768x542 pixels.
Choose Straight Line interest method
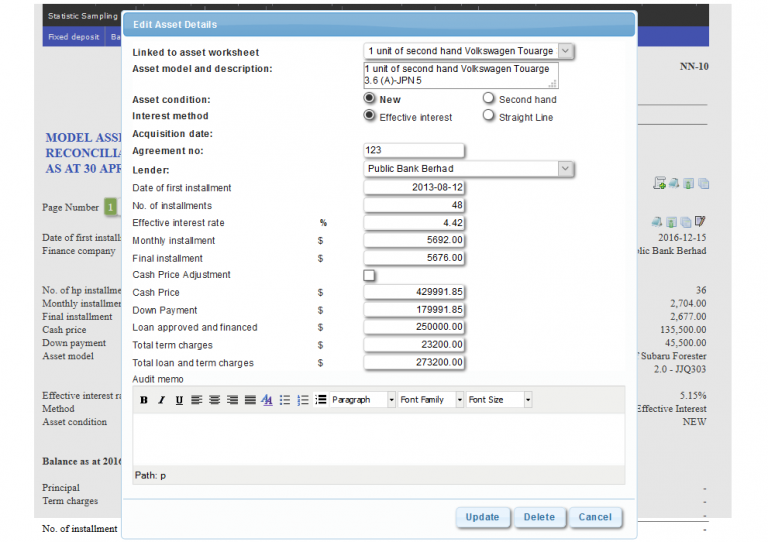coord(488,115)
